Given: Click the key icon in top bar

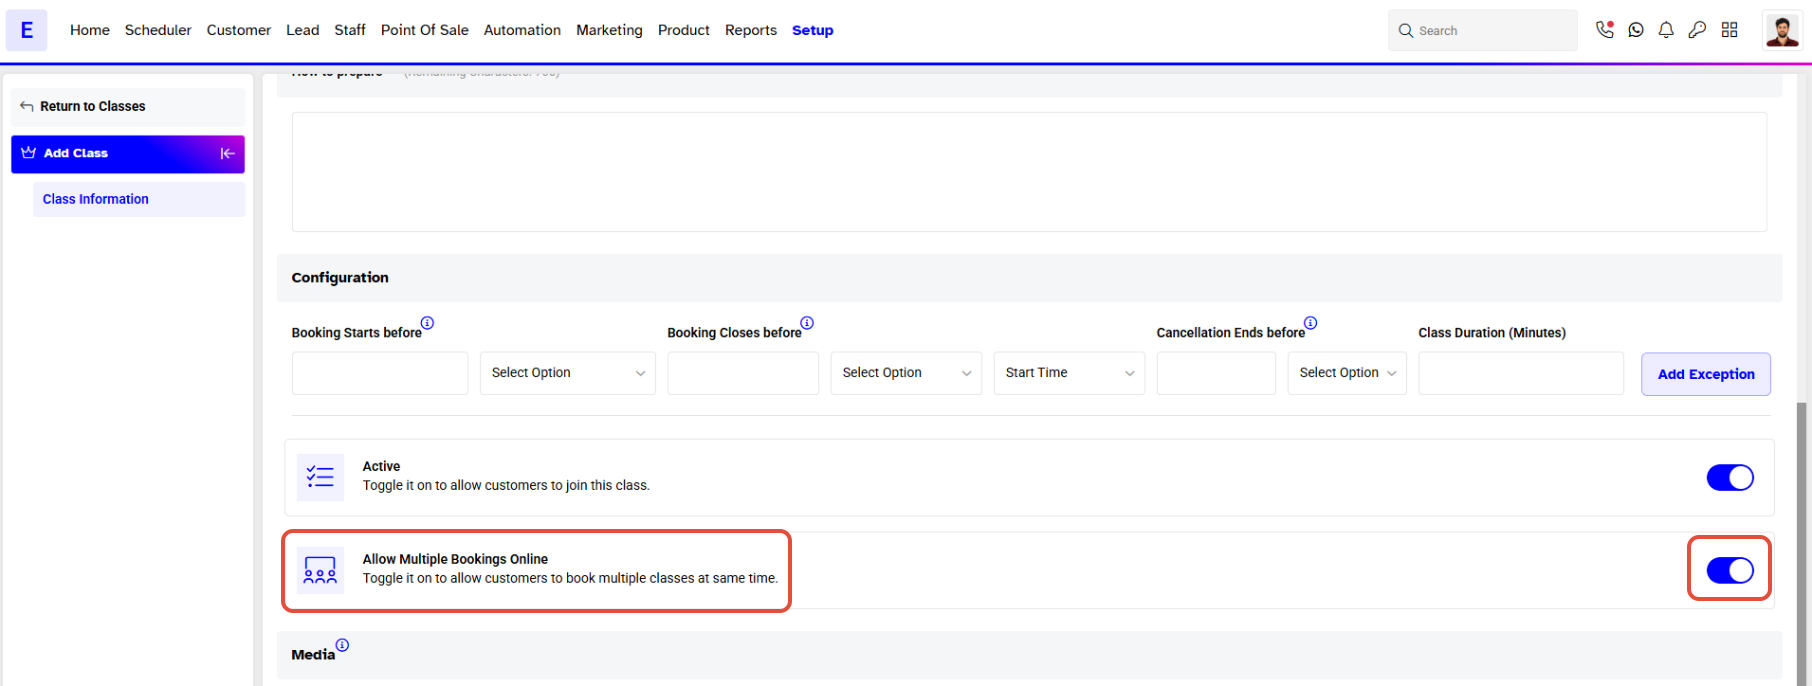Looking at the screenshot, I should [1697, 30].
